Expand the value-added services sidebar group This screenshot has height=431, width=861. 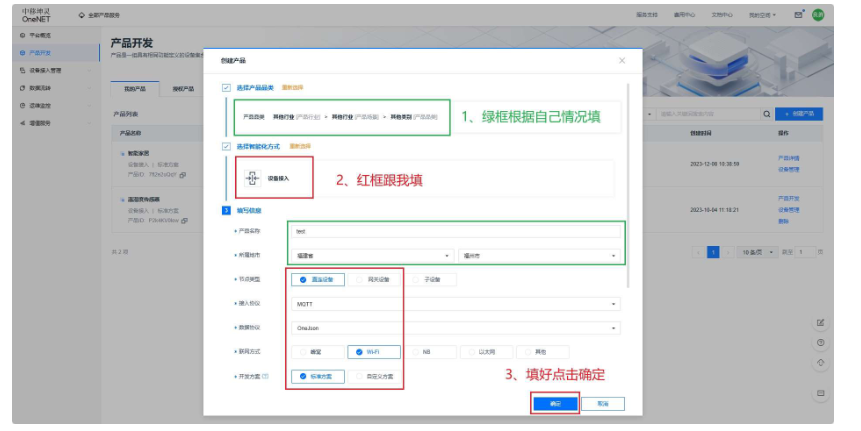tap(90, 123)
